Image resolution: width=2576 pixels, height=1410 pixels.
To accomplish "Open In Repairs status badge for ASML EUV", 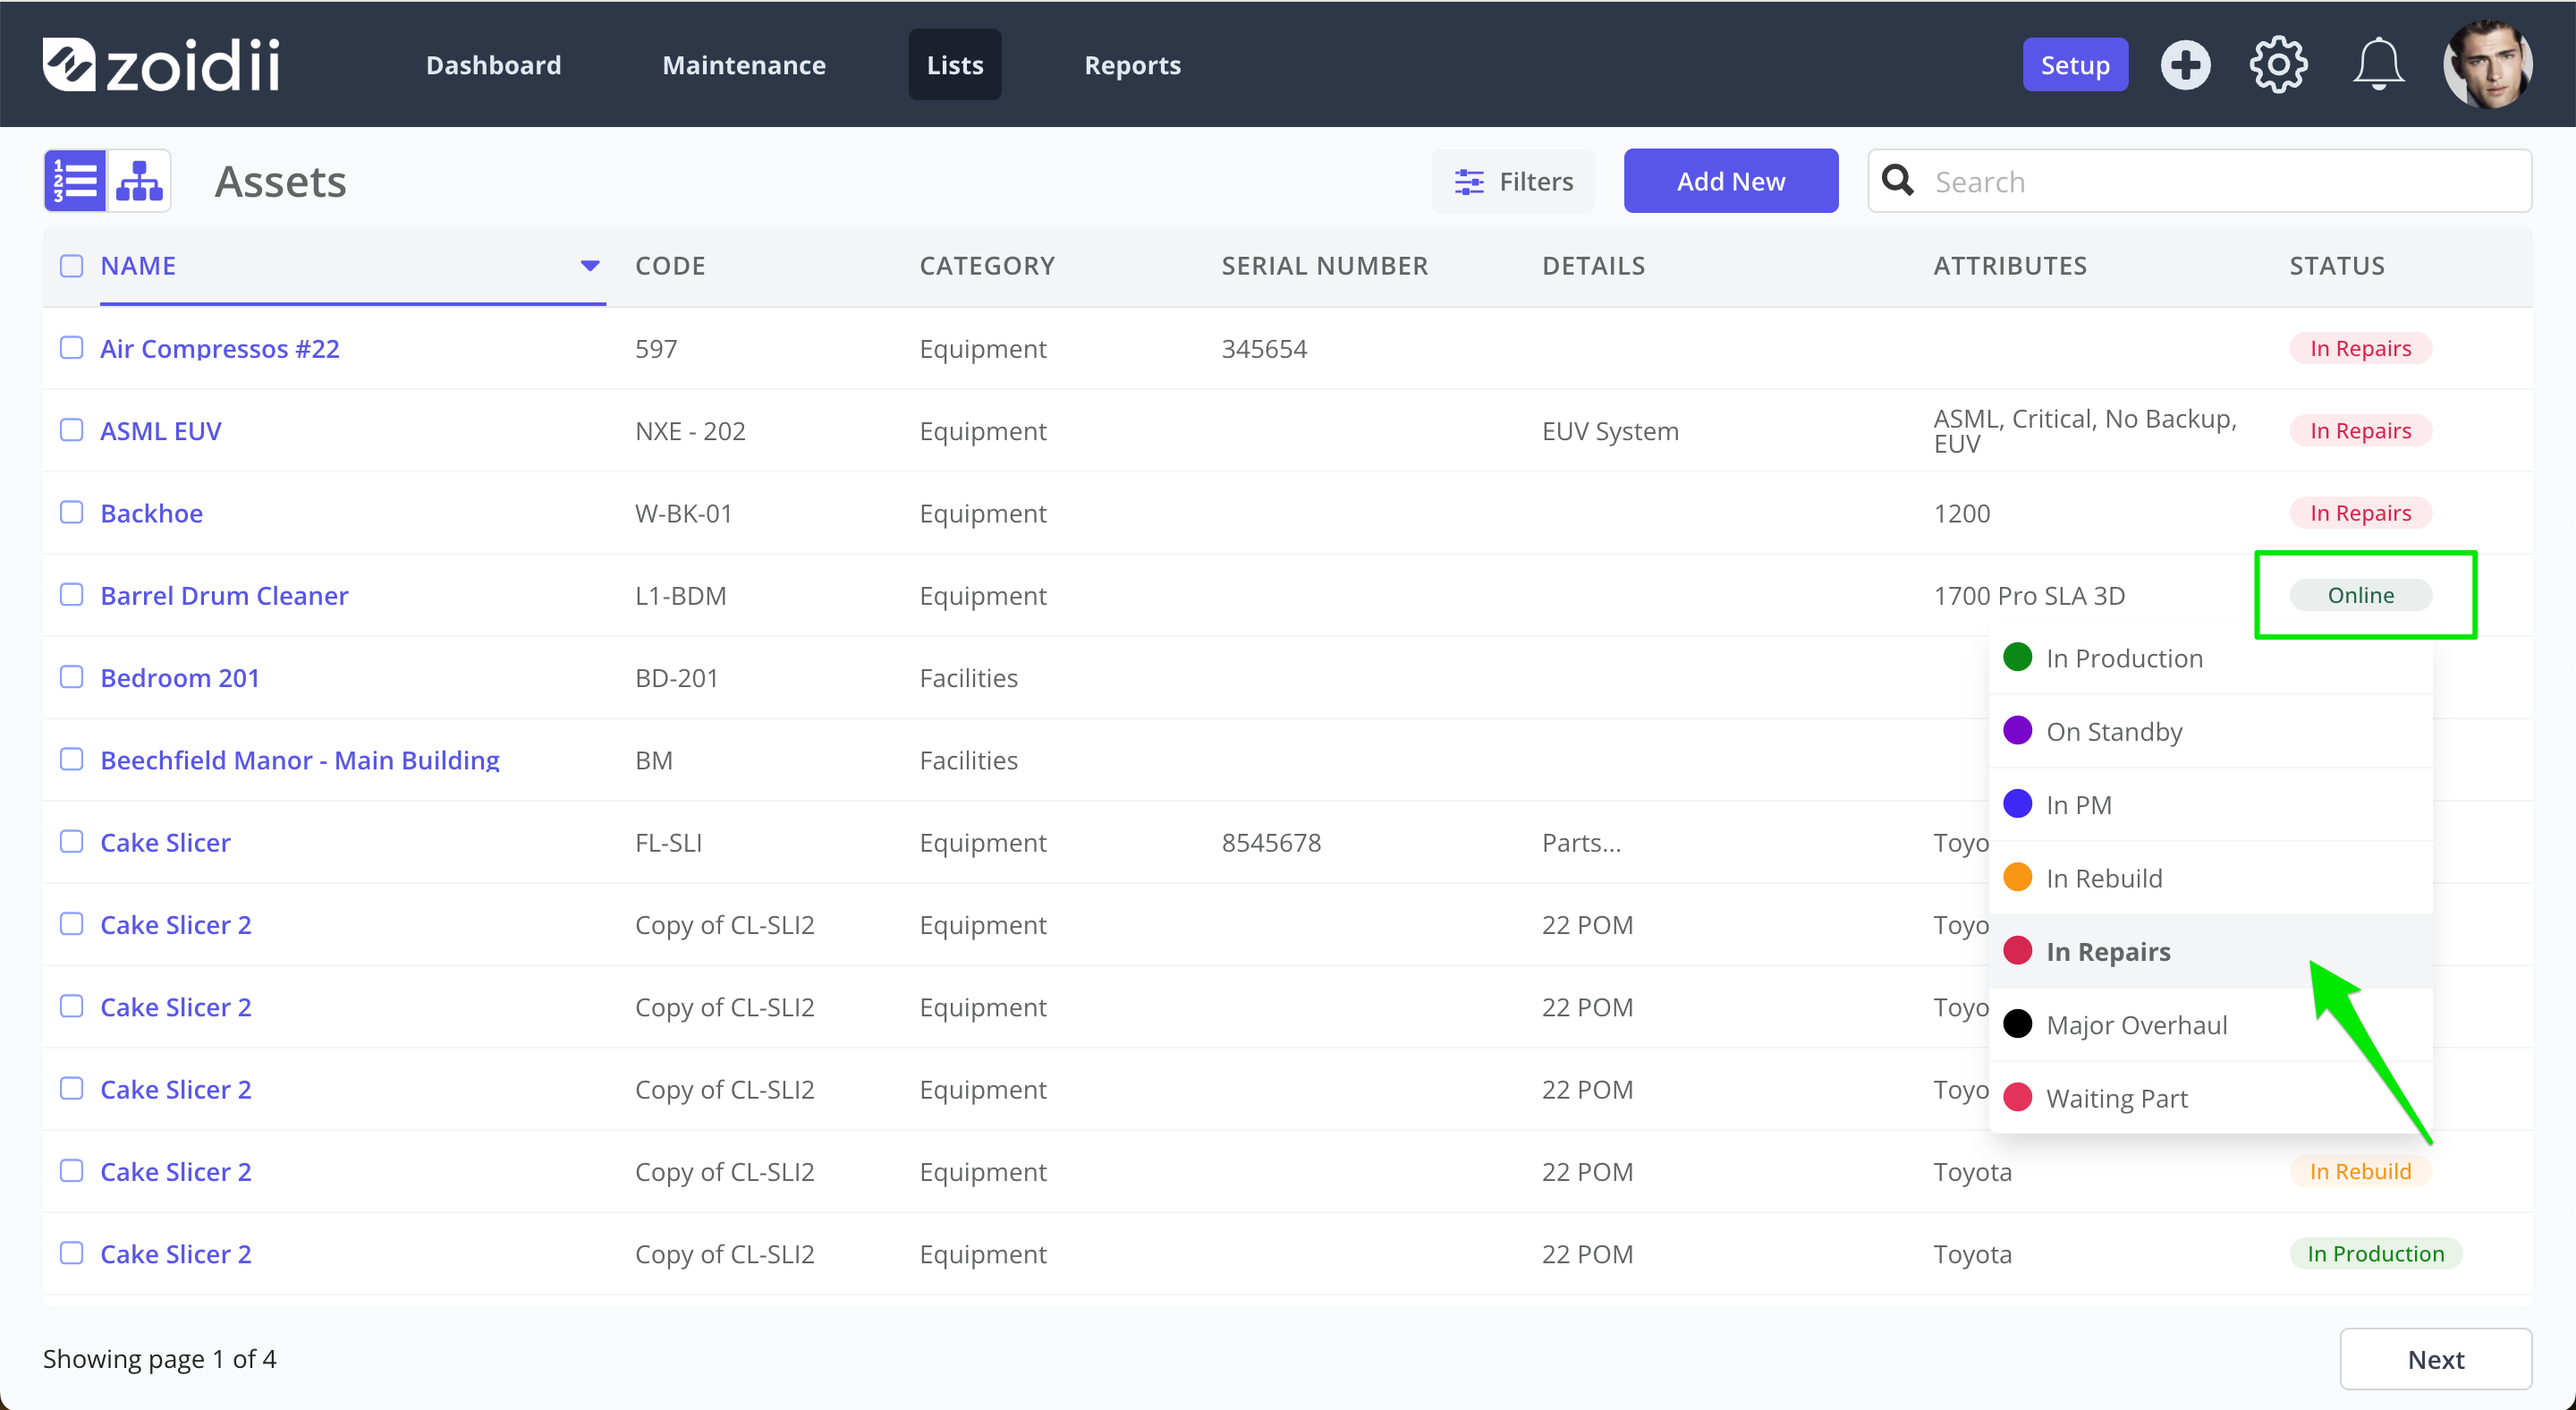I will click(x=2360, y=430).
